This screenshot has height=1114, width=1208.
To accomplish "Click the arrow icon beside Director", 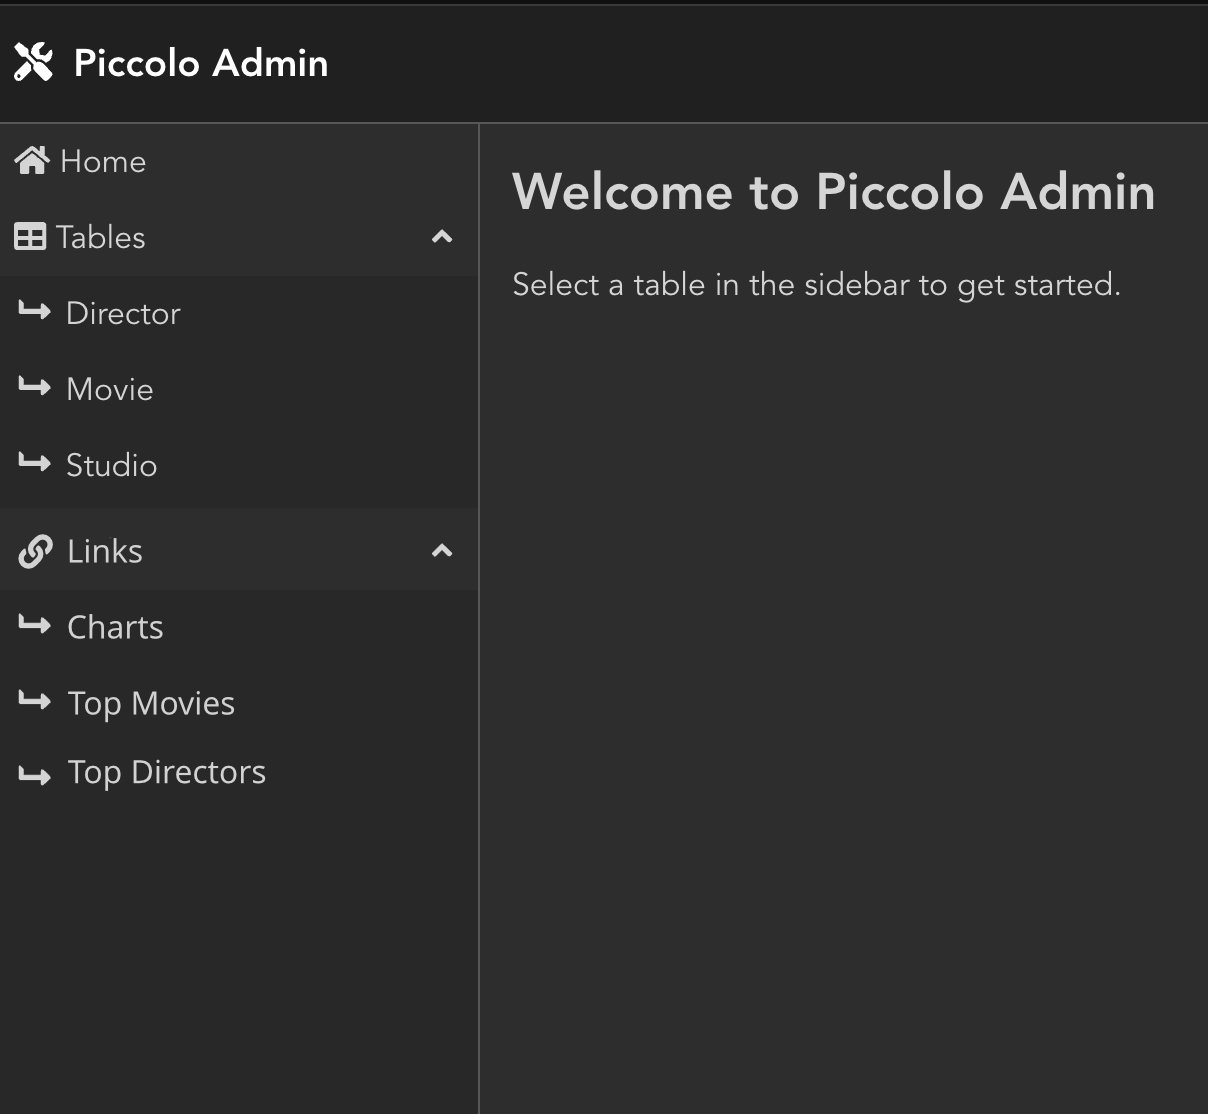I will 34,312.
